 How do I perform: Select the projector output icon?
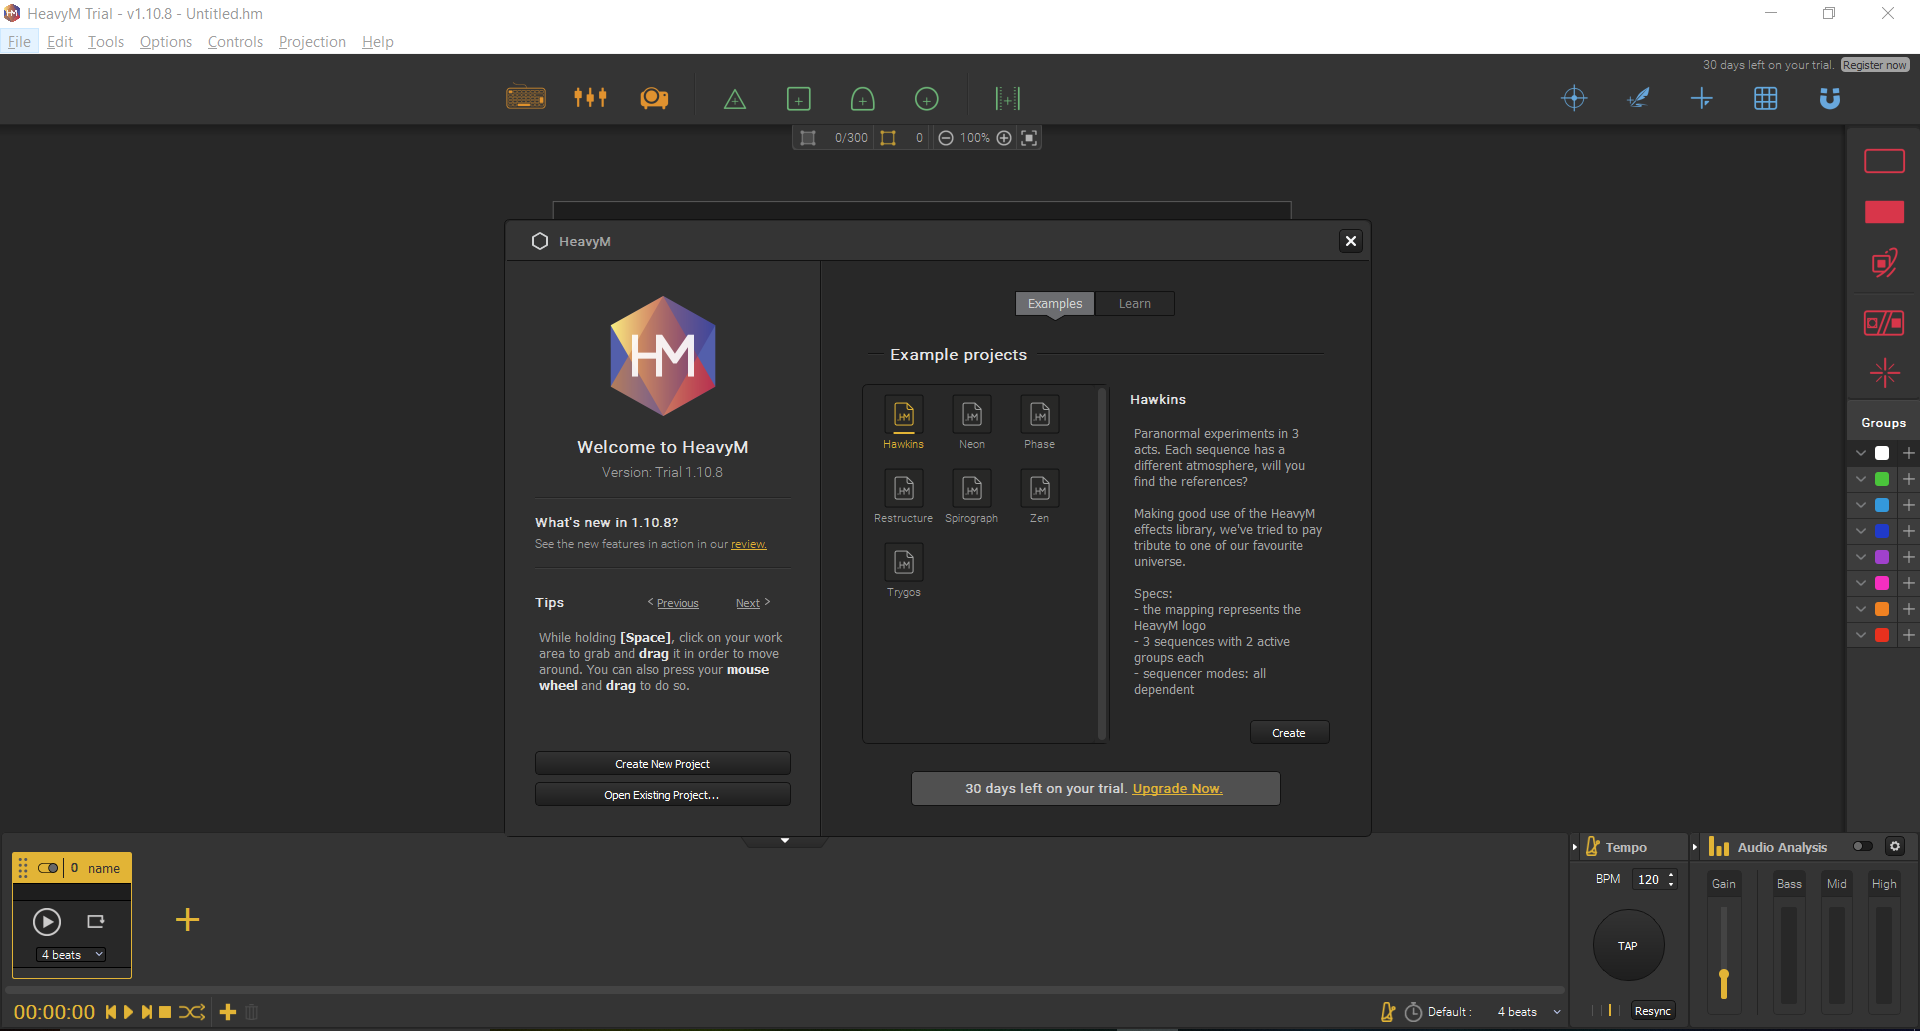[655, 97]
